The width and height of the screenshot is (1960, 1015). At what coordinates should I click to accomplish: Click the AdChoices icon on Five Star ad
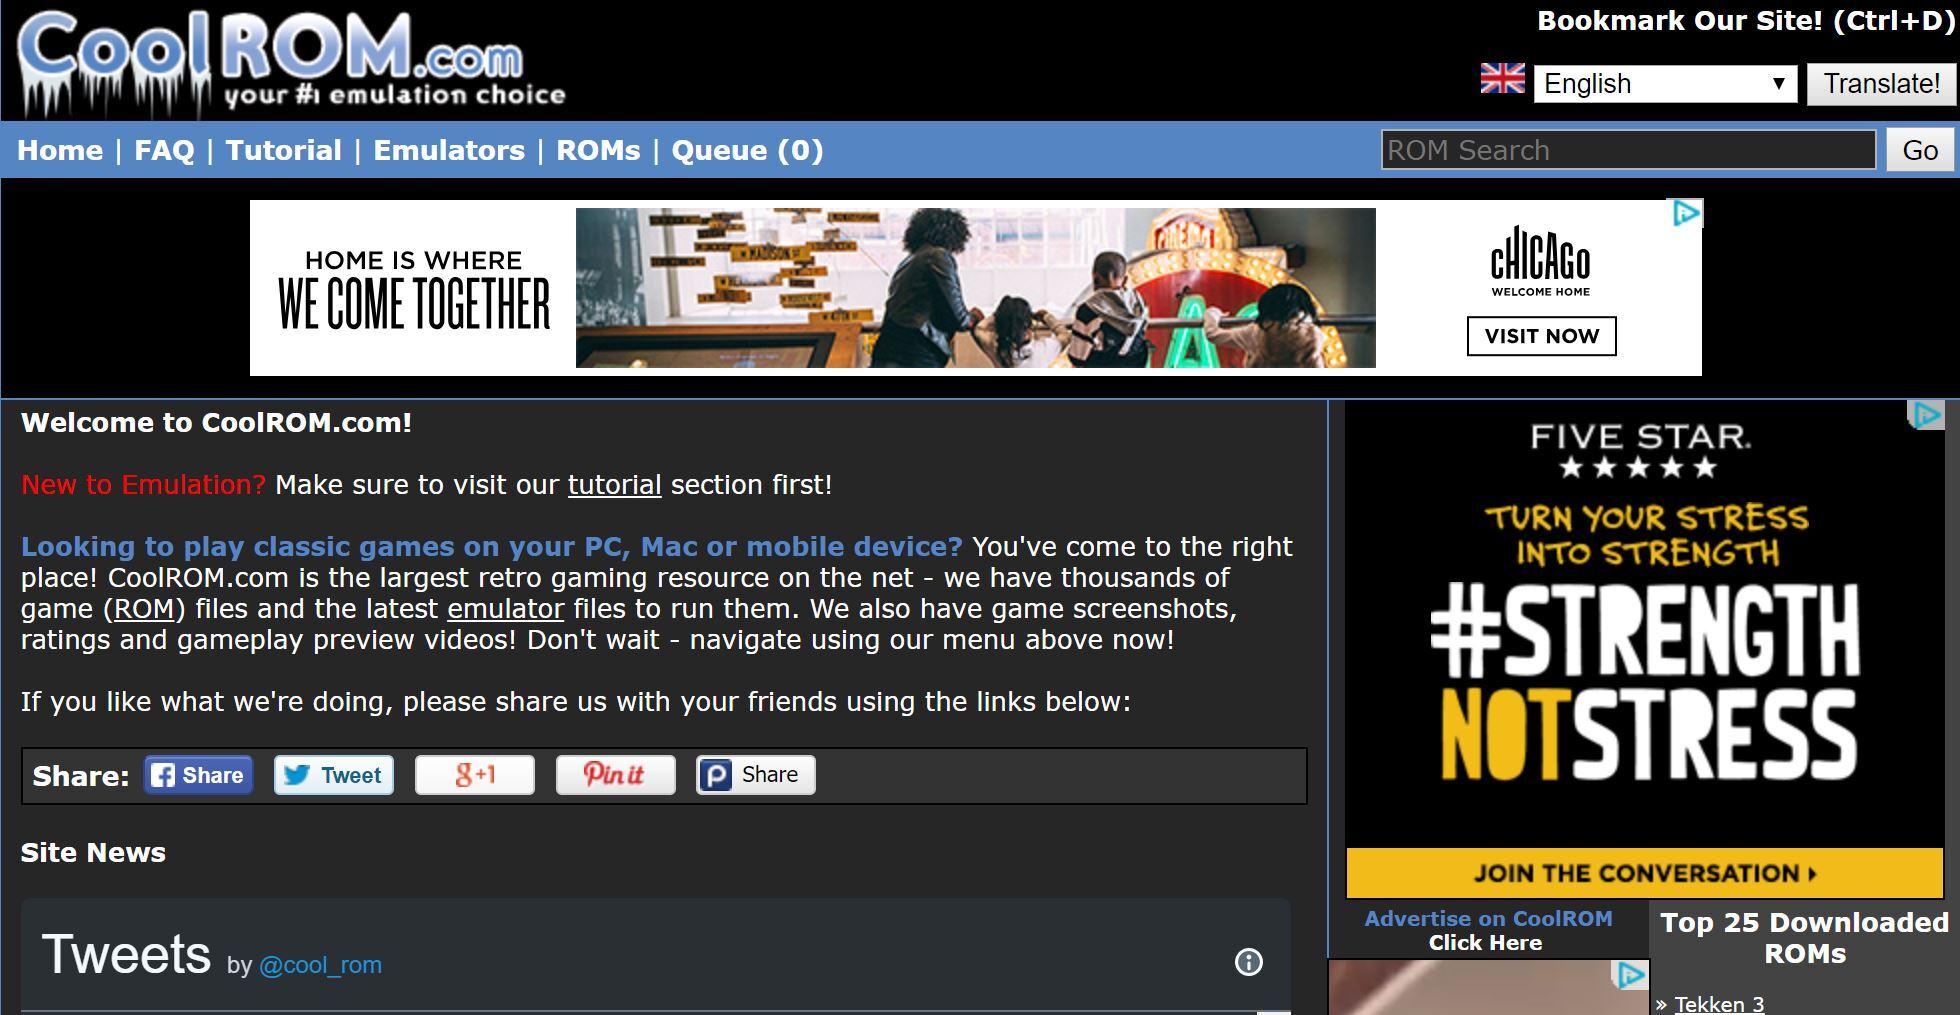(1926, 415)
